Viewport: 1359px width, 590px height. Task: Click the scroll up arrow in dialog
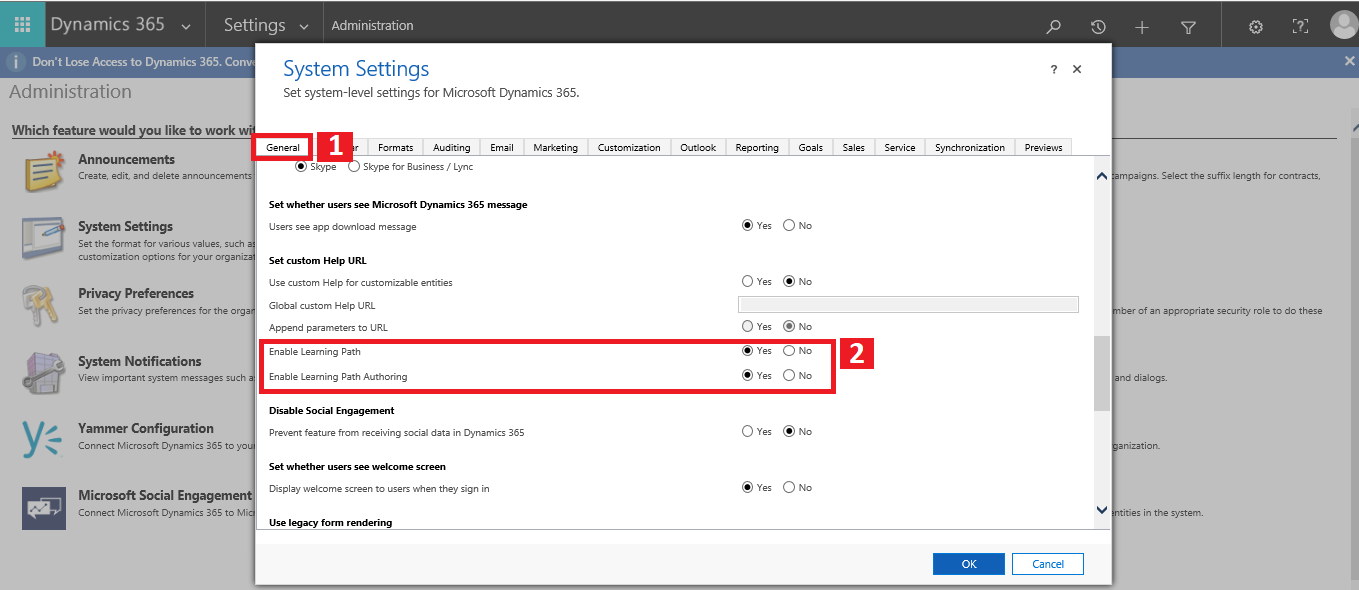click(1102, 177)
